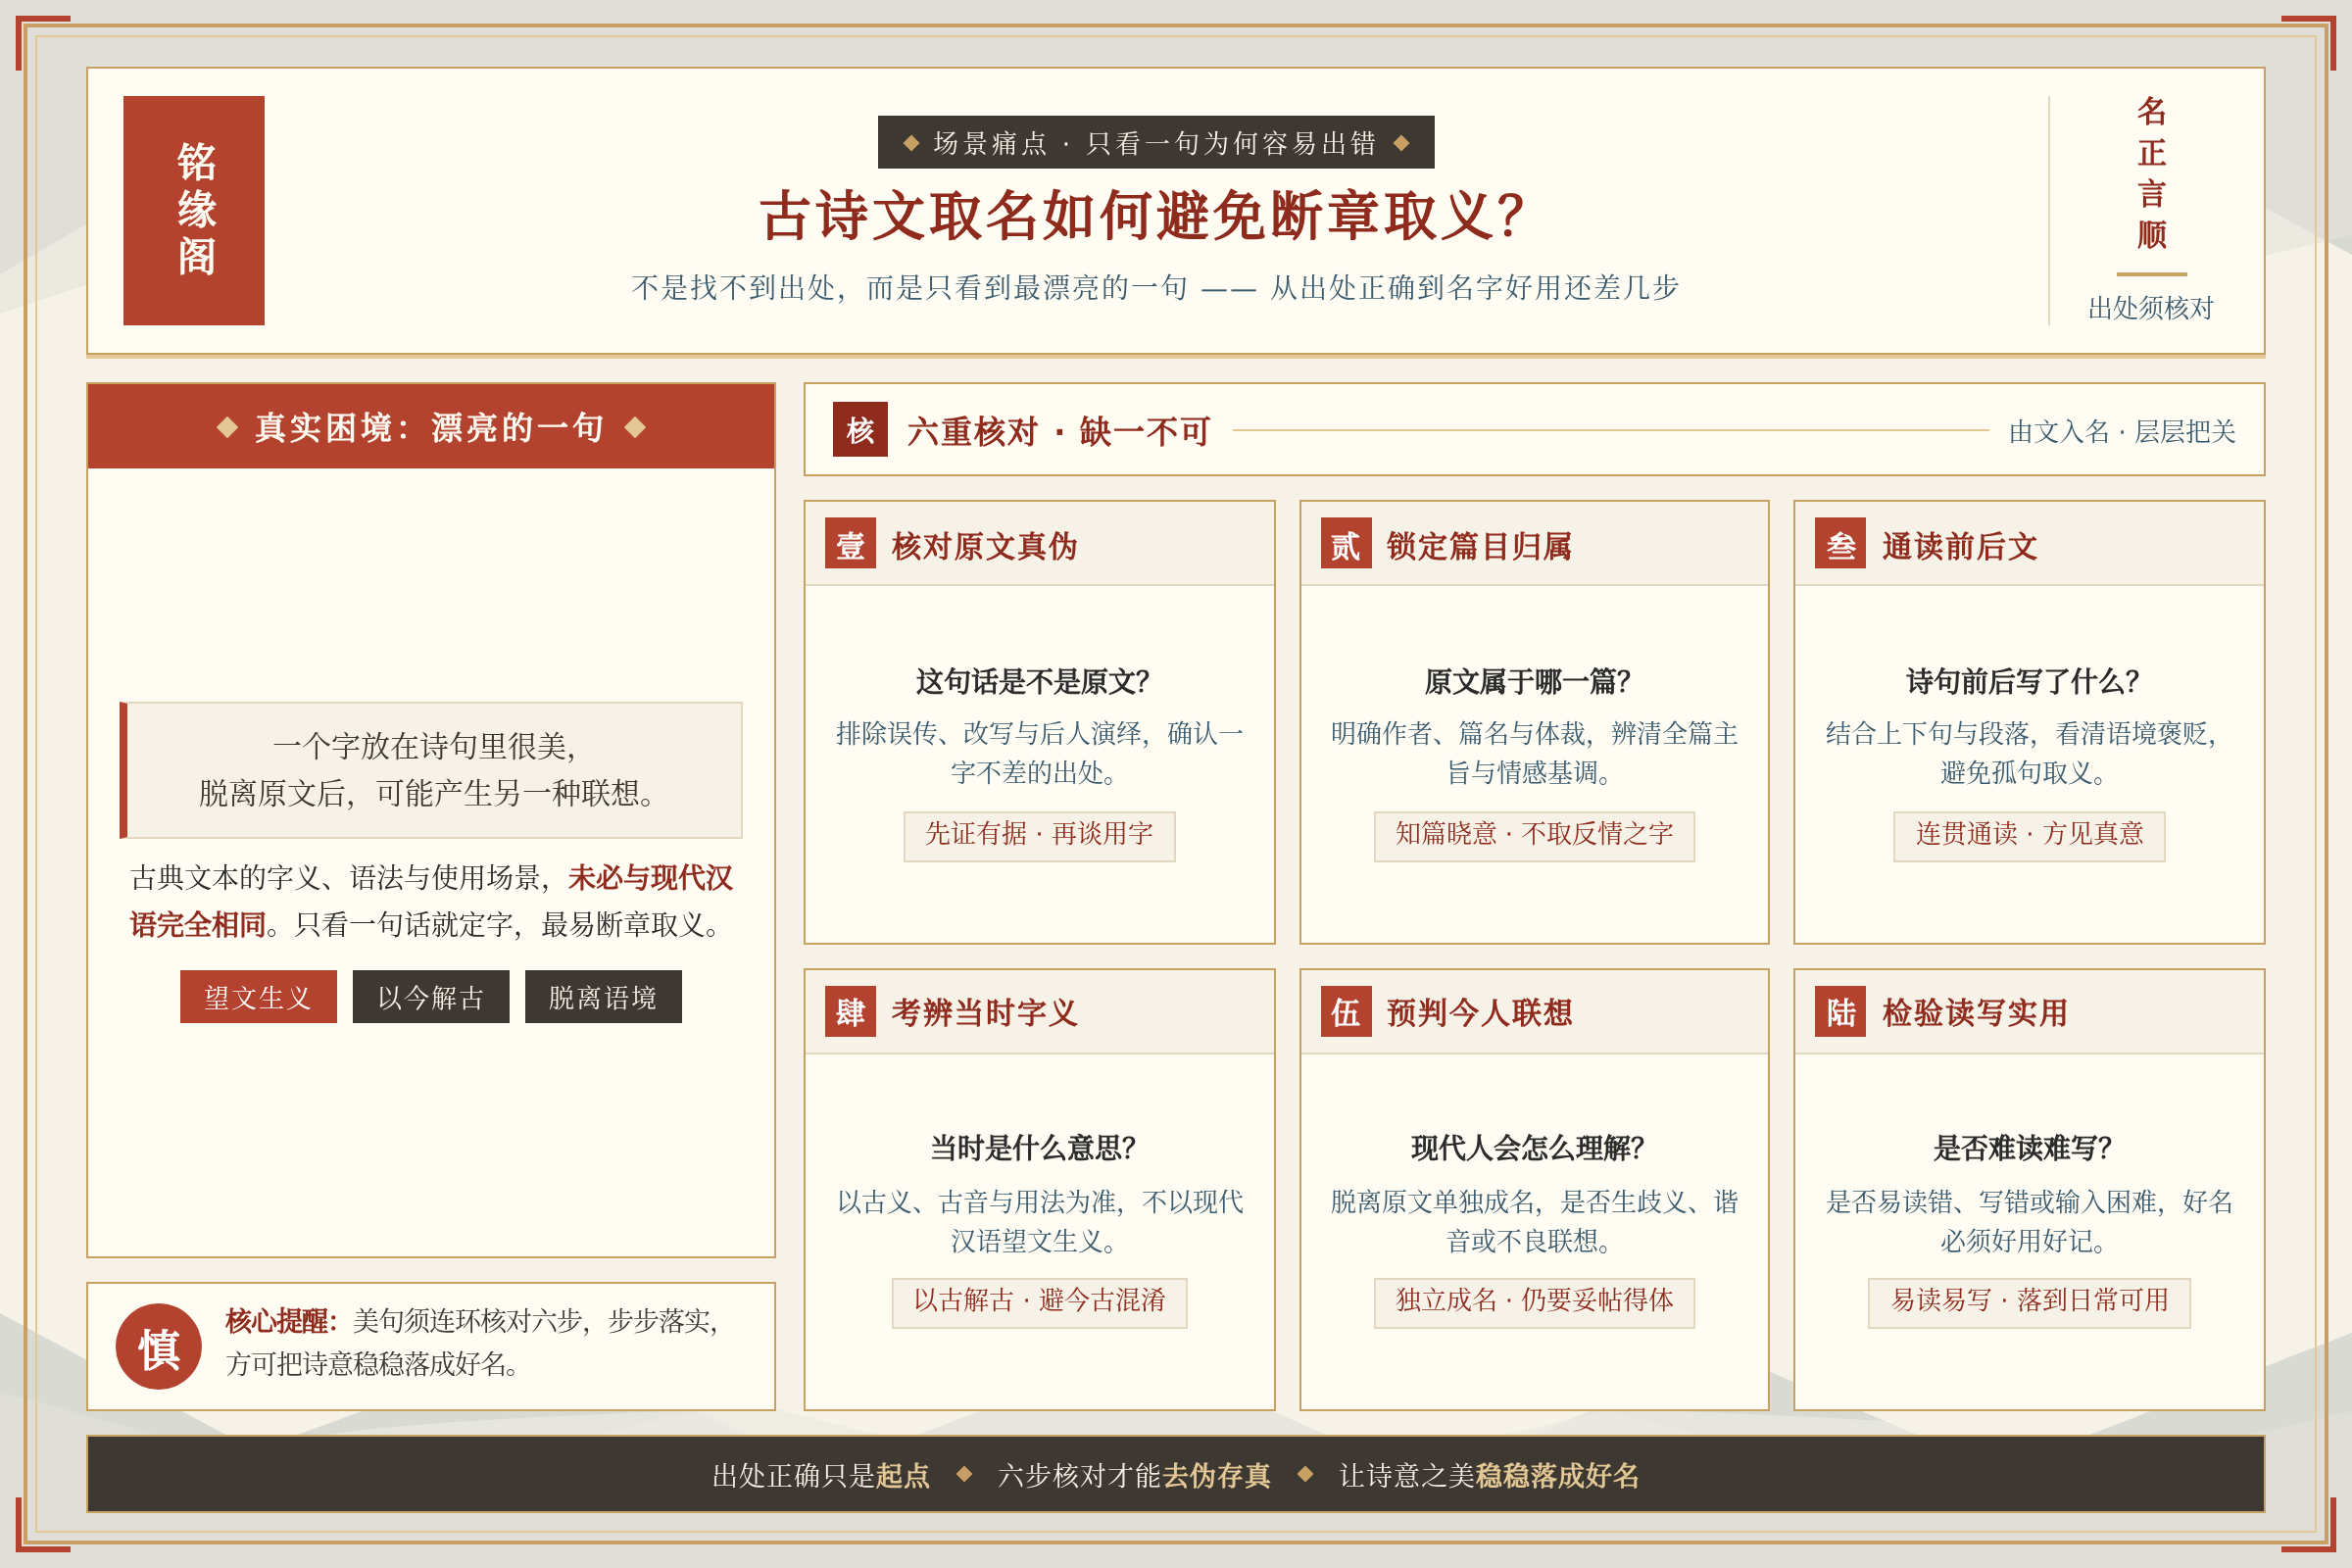Click the 铭缘阁 red logo block

click(194, 210)
